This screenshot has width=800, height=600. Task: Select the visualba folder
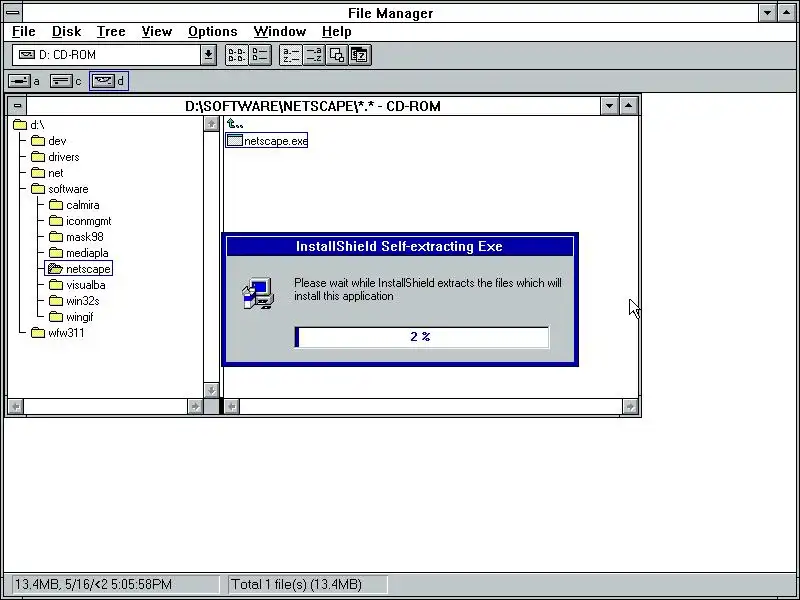point(78,285)
